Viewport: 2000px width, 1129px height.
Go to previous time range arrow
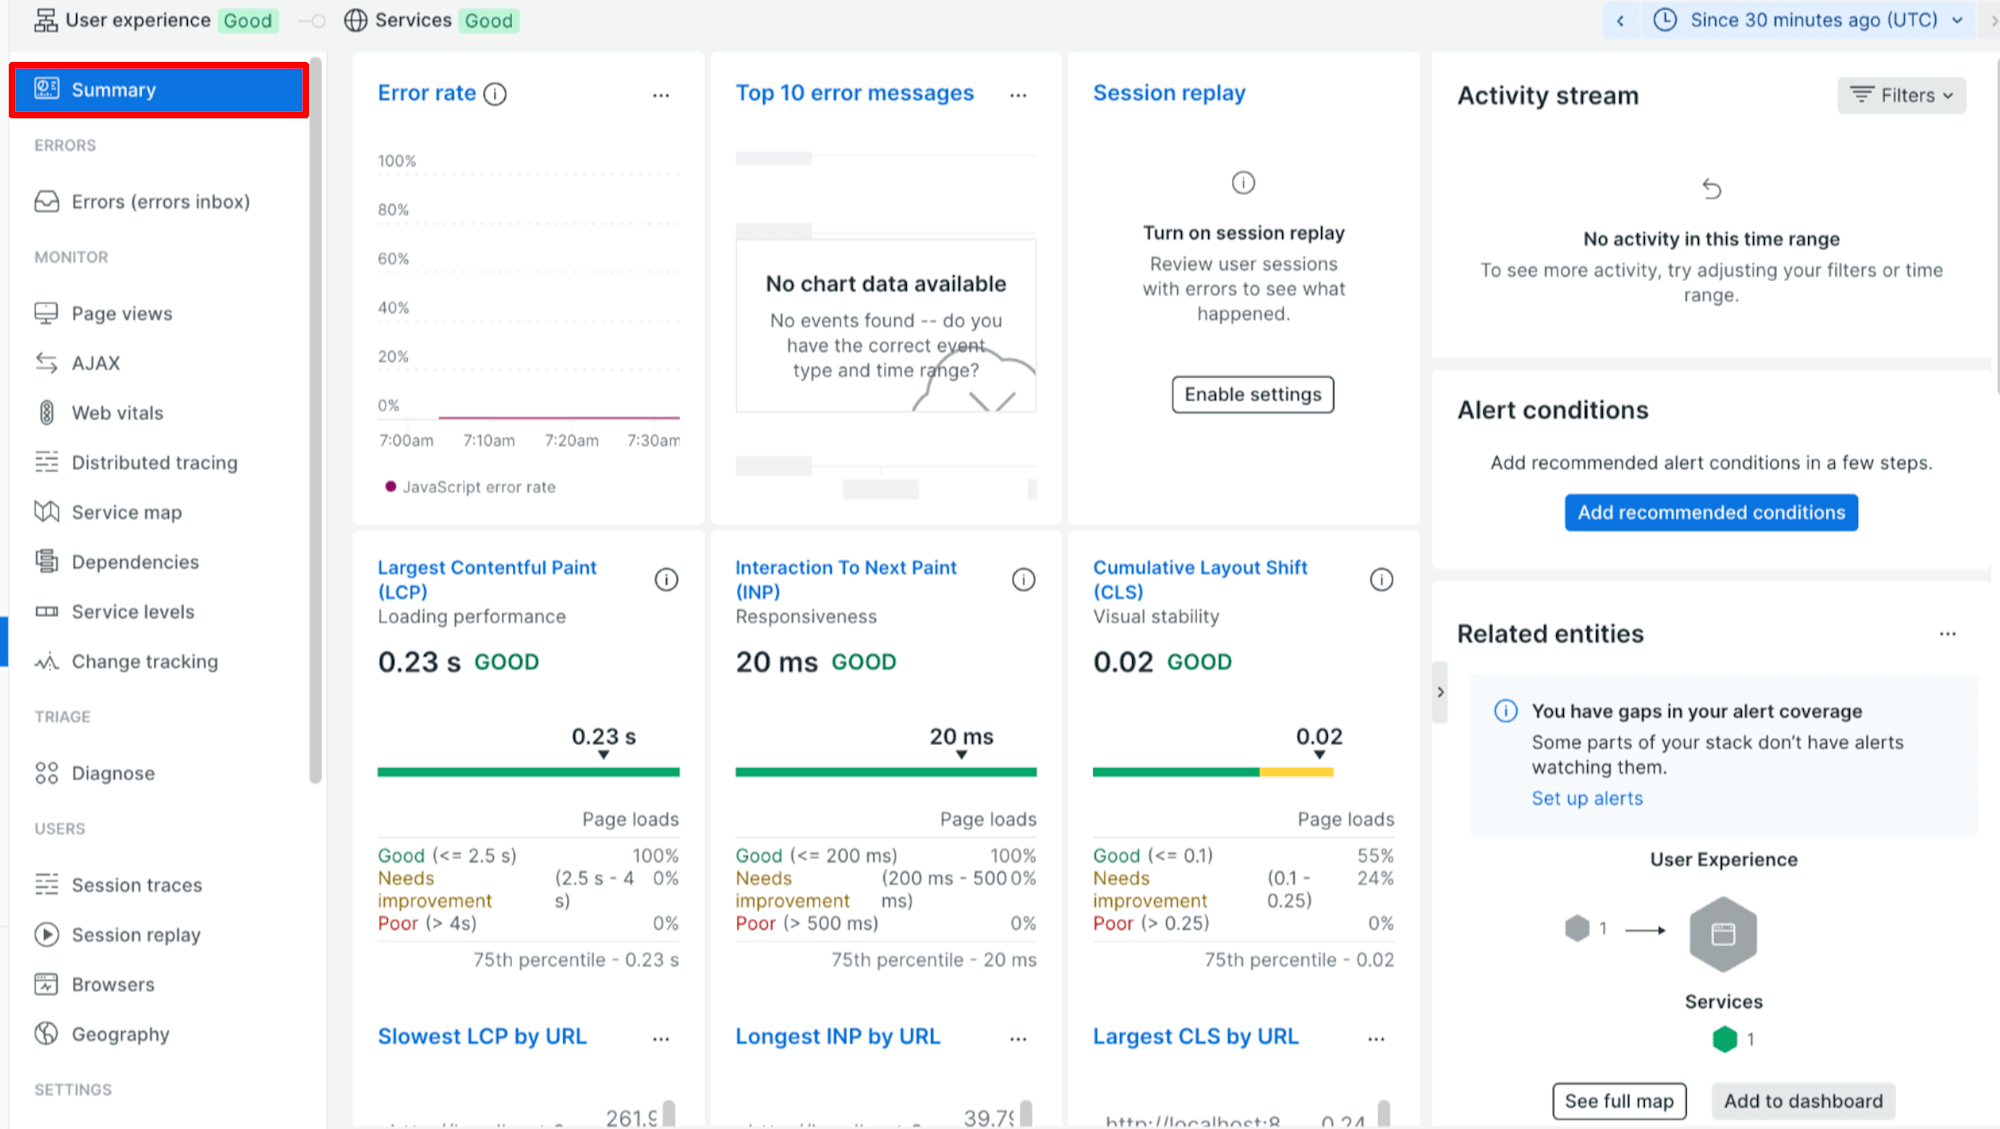click(x=1621, y=20)
